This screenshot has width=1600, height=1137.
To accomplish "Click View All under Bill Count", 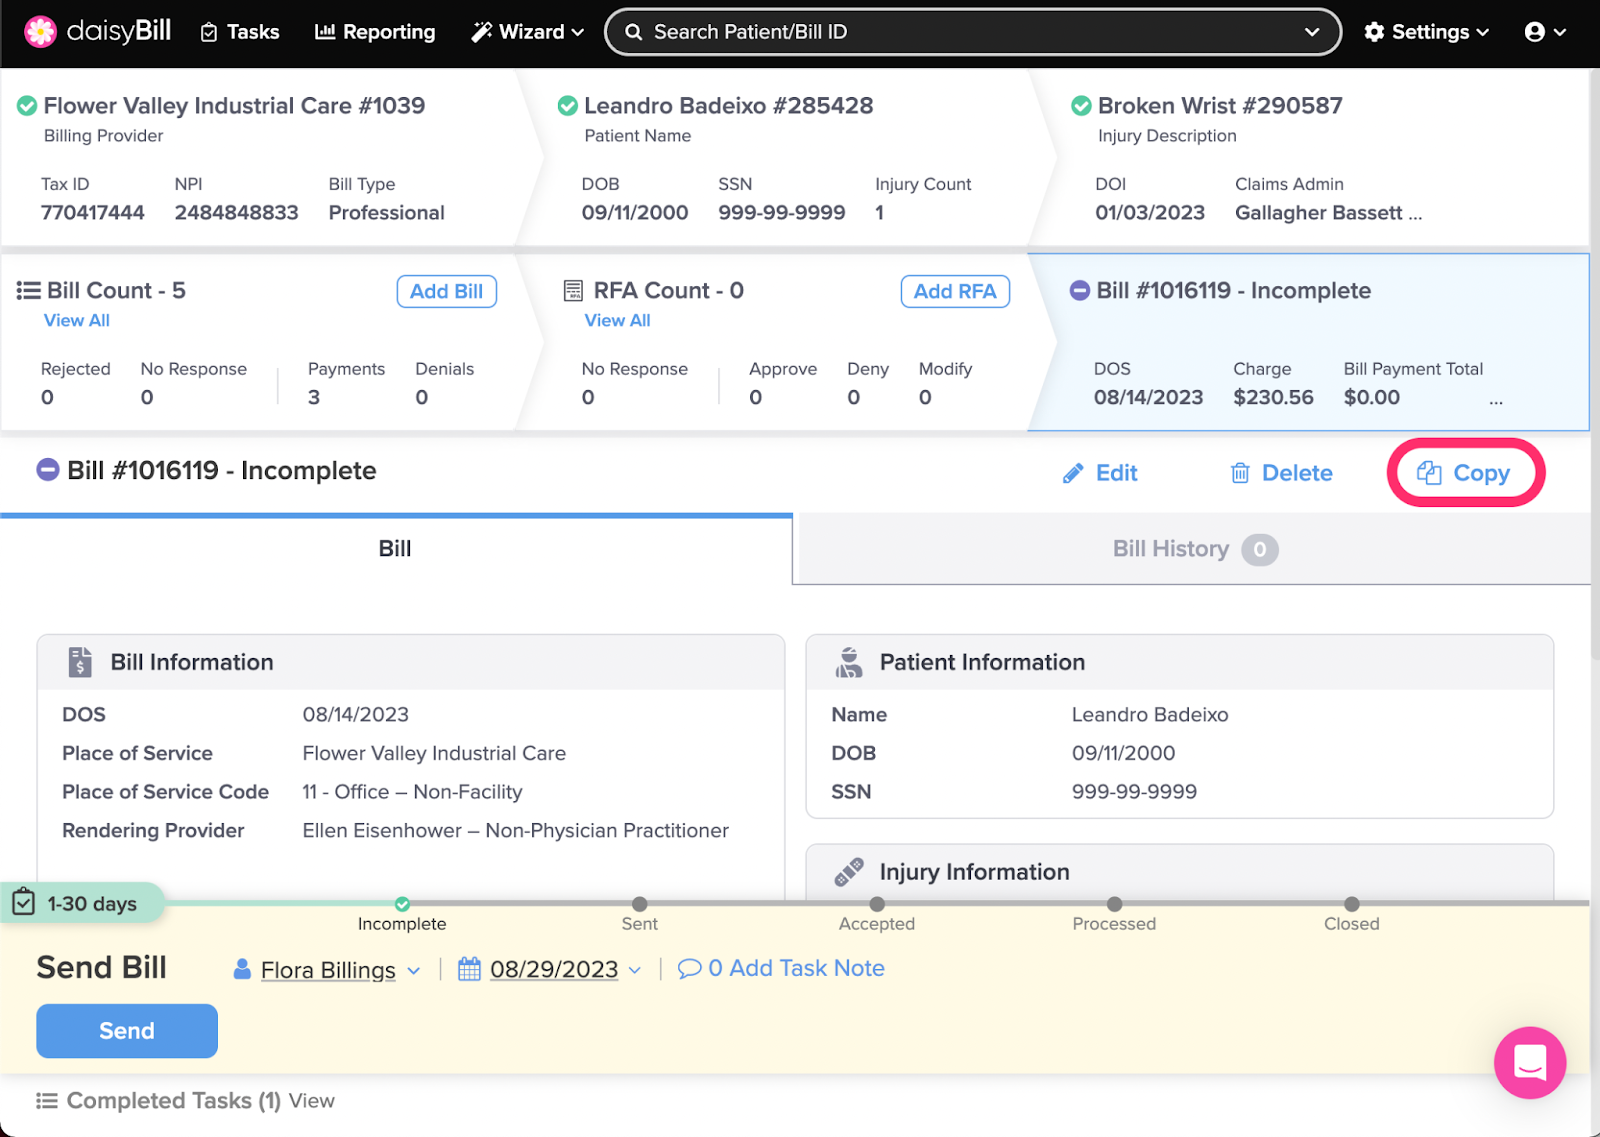I will (x=77, y=320).
